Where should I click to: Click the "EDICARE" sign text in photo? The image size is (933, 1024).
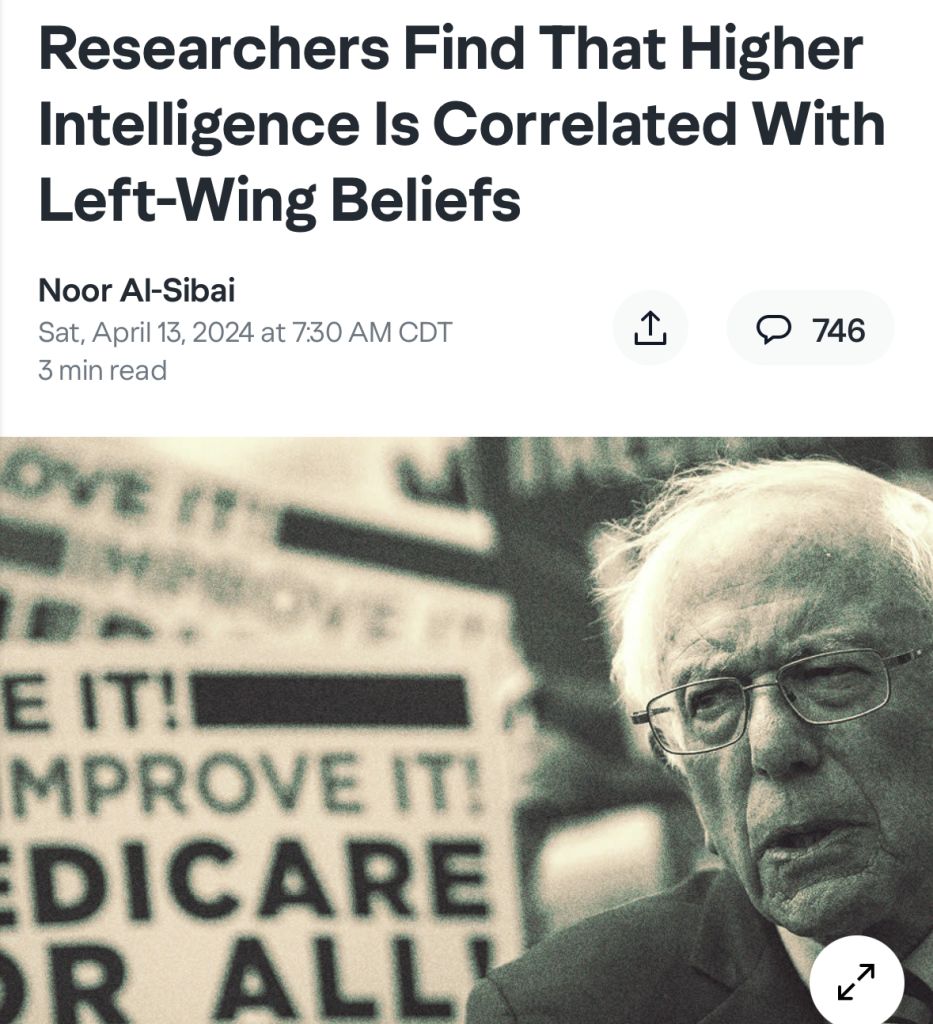(x=243, y=880)
